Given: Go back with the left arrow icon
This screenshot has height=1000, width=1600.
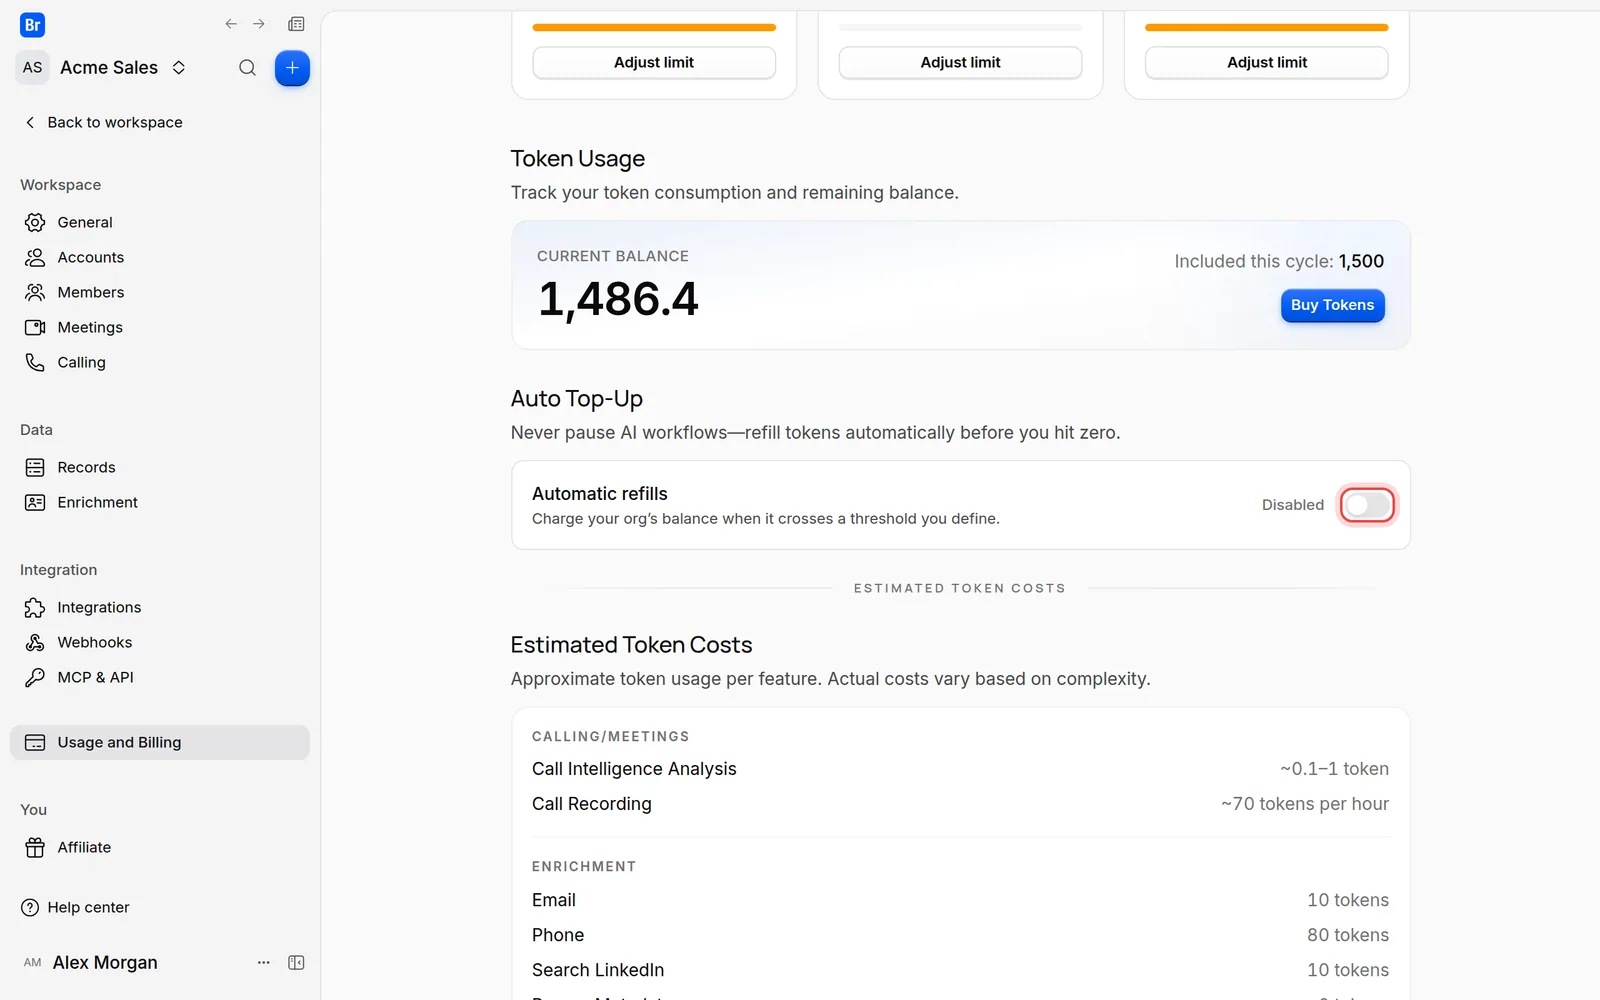Looking at the screenshot, I should 231,24.
